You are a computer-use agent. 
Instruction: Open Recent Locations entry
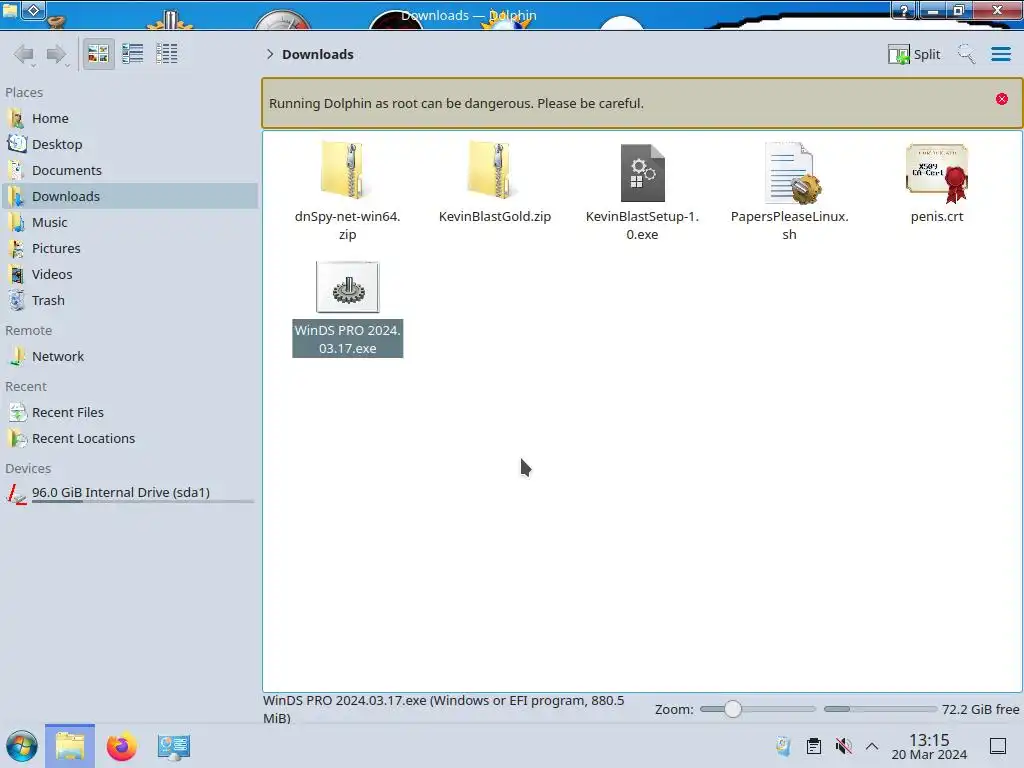pyautogui.click(x=129, y=439)
